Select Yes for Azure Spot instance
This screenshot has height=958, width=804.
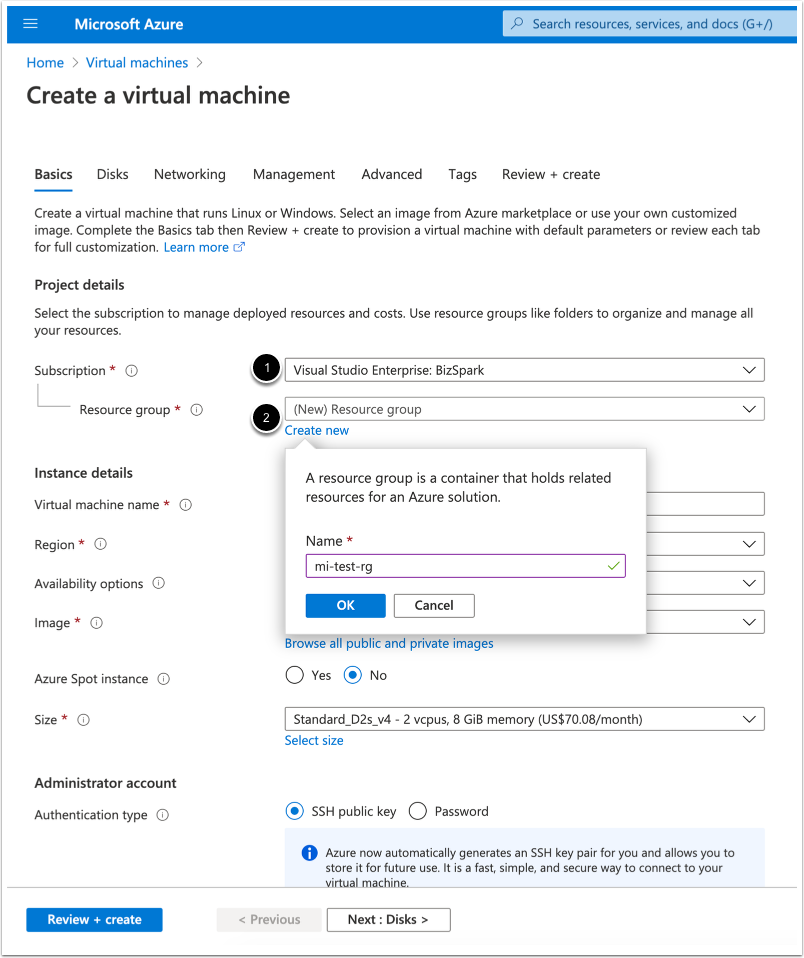click(x=294, y=675)
